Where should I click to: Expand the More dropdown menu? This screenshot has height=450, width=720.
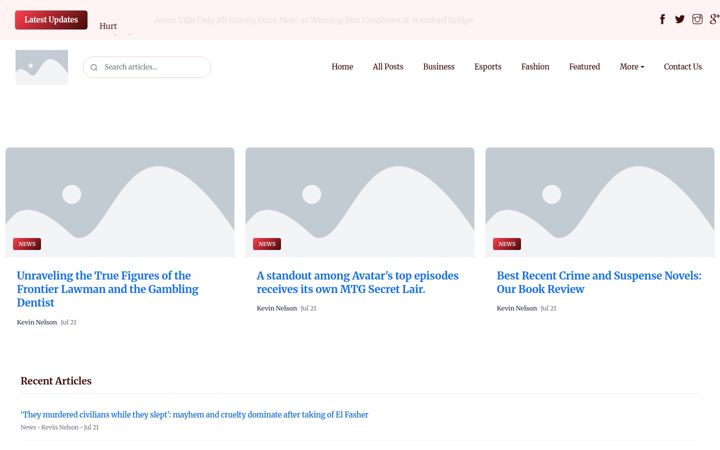632,67
